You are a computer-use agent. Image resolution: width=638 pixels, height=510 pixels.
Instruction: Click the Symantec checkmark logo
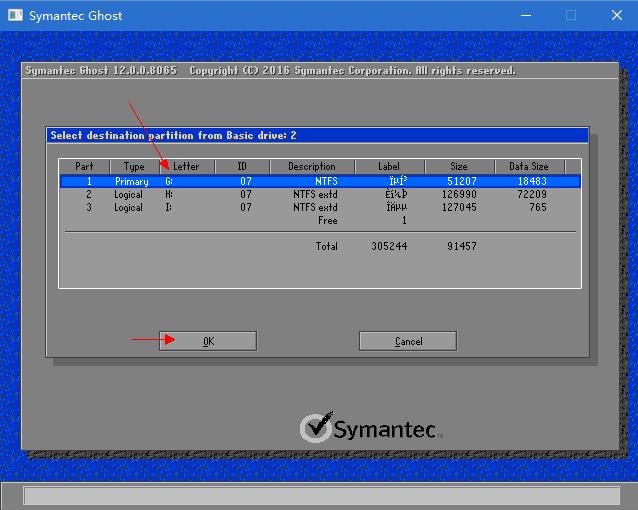coord(315,427)
